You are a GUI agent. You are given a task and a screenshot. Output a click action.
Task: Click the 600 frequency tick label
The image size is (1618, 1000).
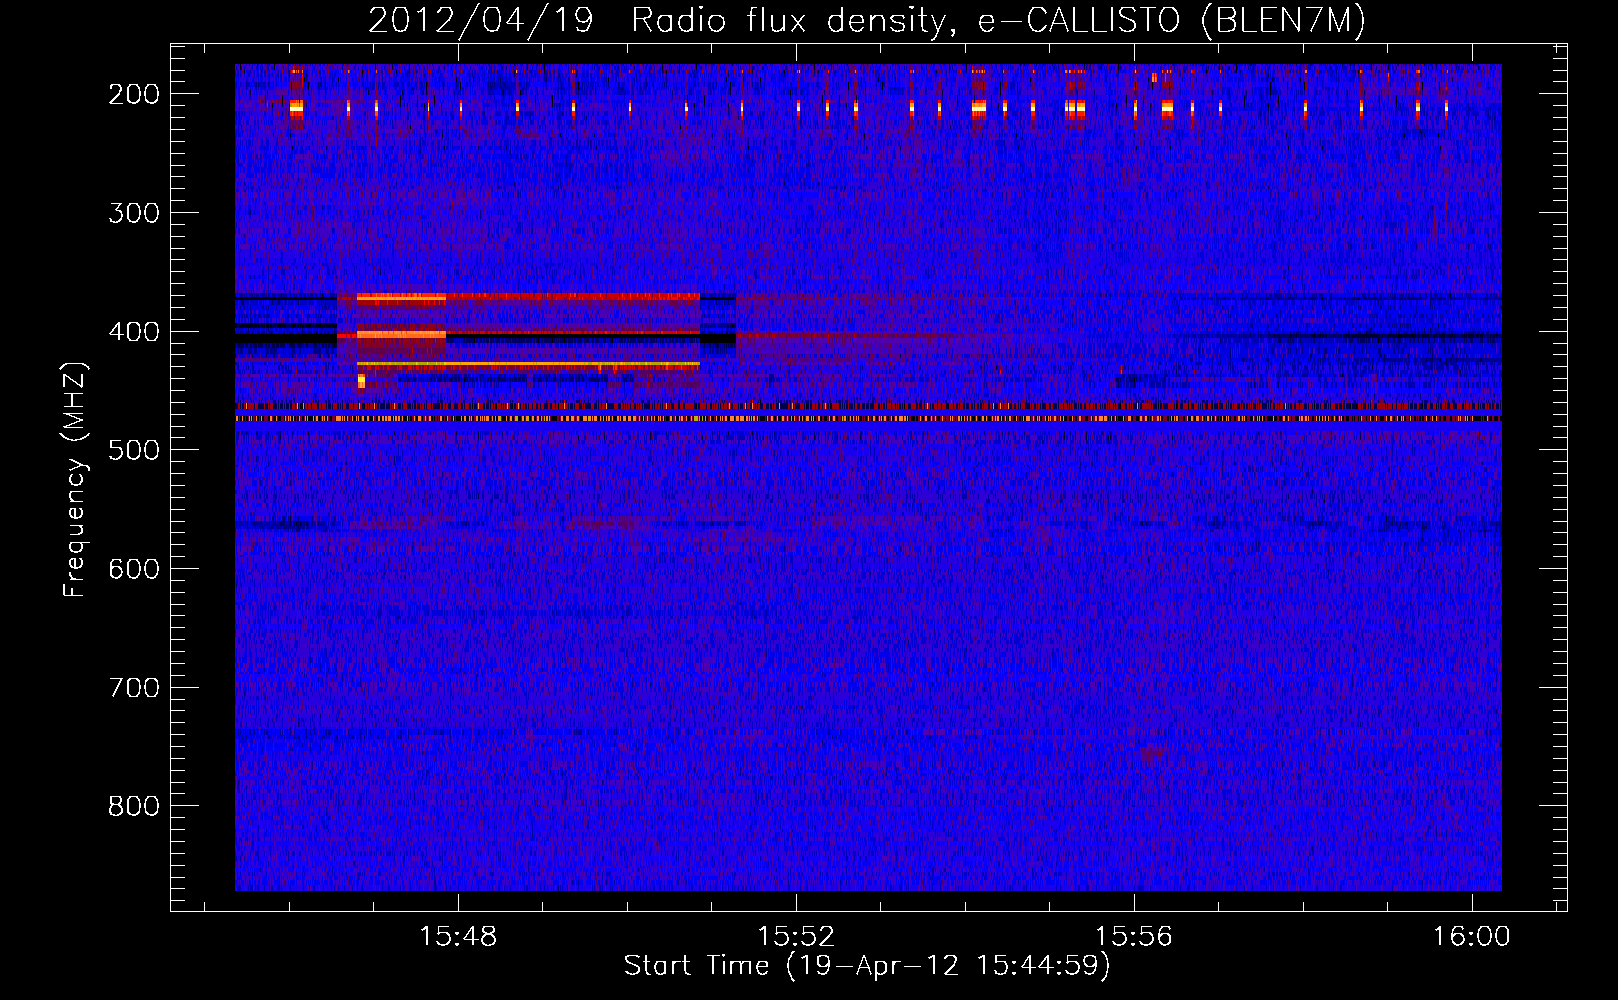[x=134, y=569]
